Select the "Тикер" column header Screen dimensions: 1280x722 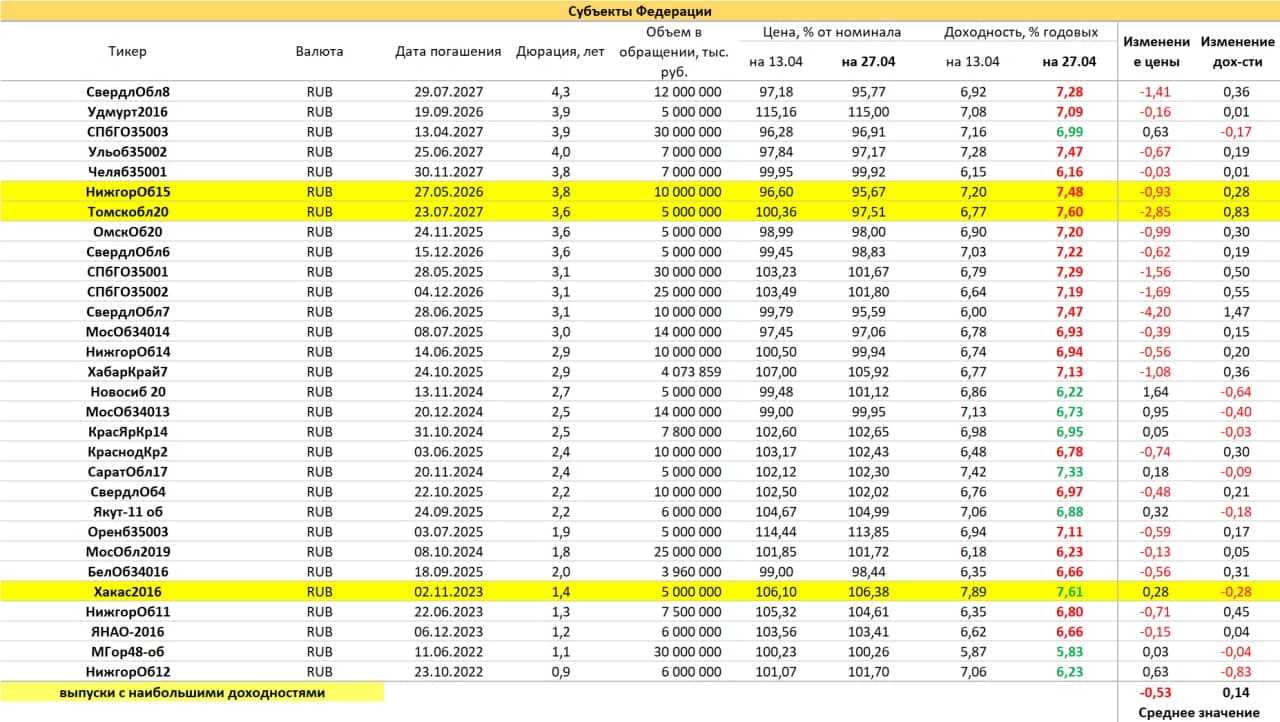coord(127,51)
